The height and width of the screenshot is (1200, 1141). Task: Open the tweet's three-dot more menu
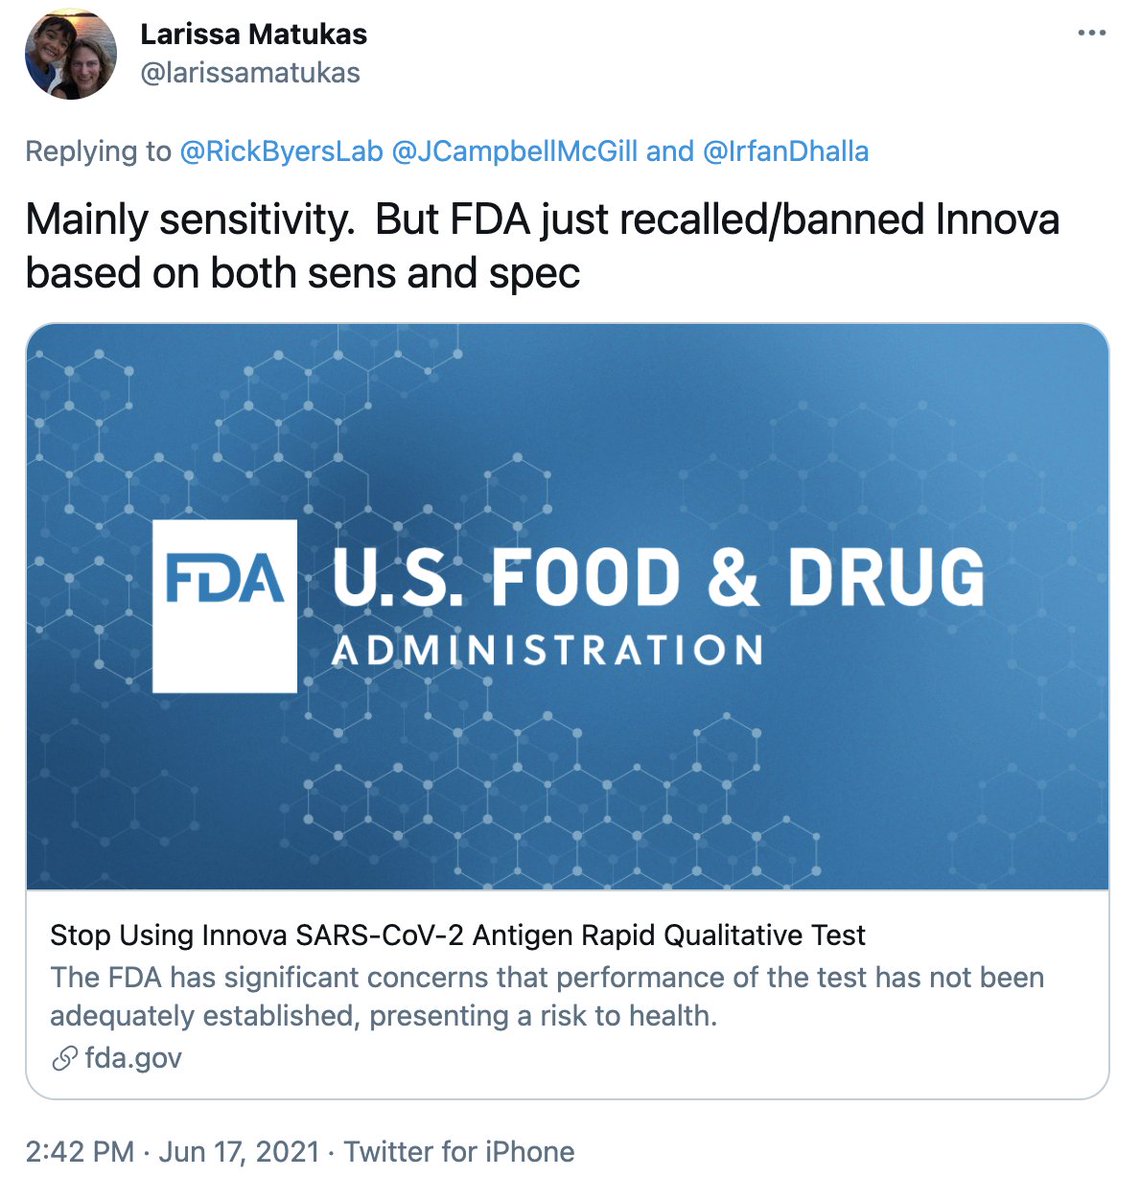coord(1091,33)
